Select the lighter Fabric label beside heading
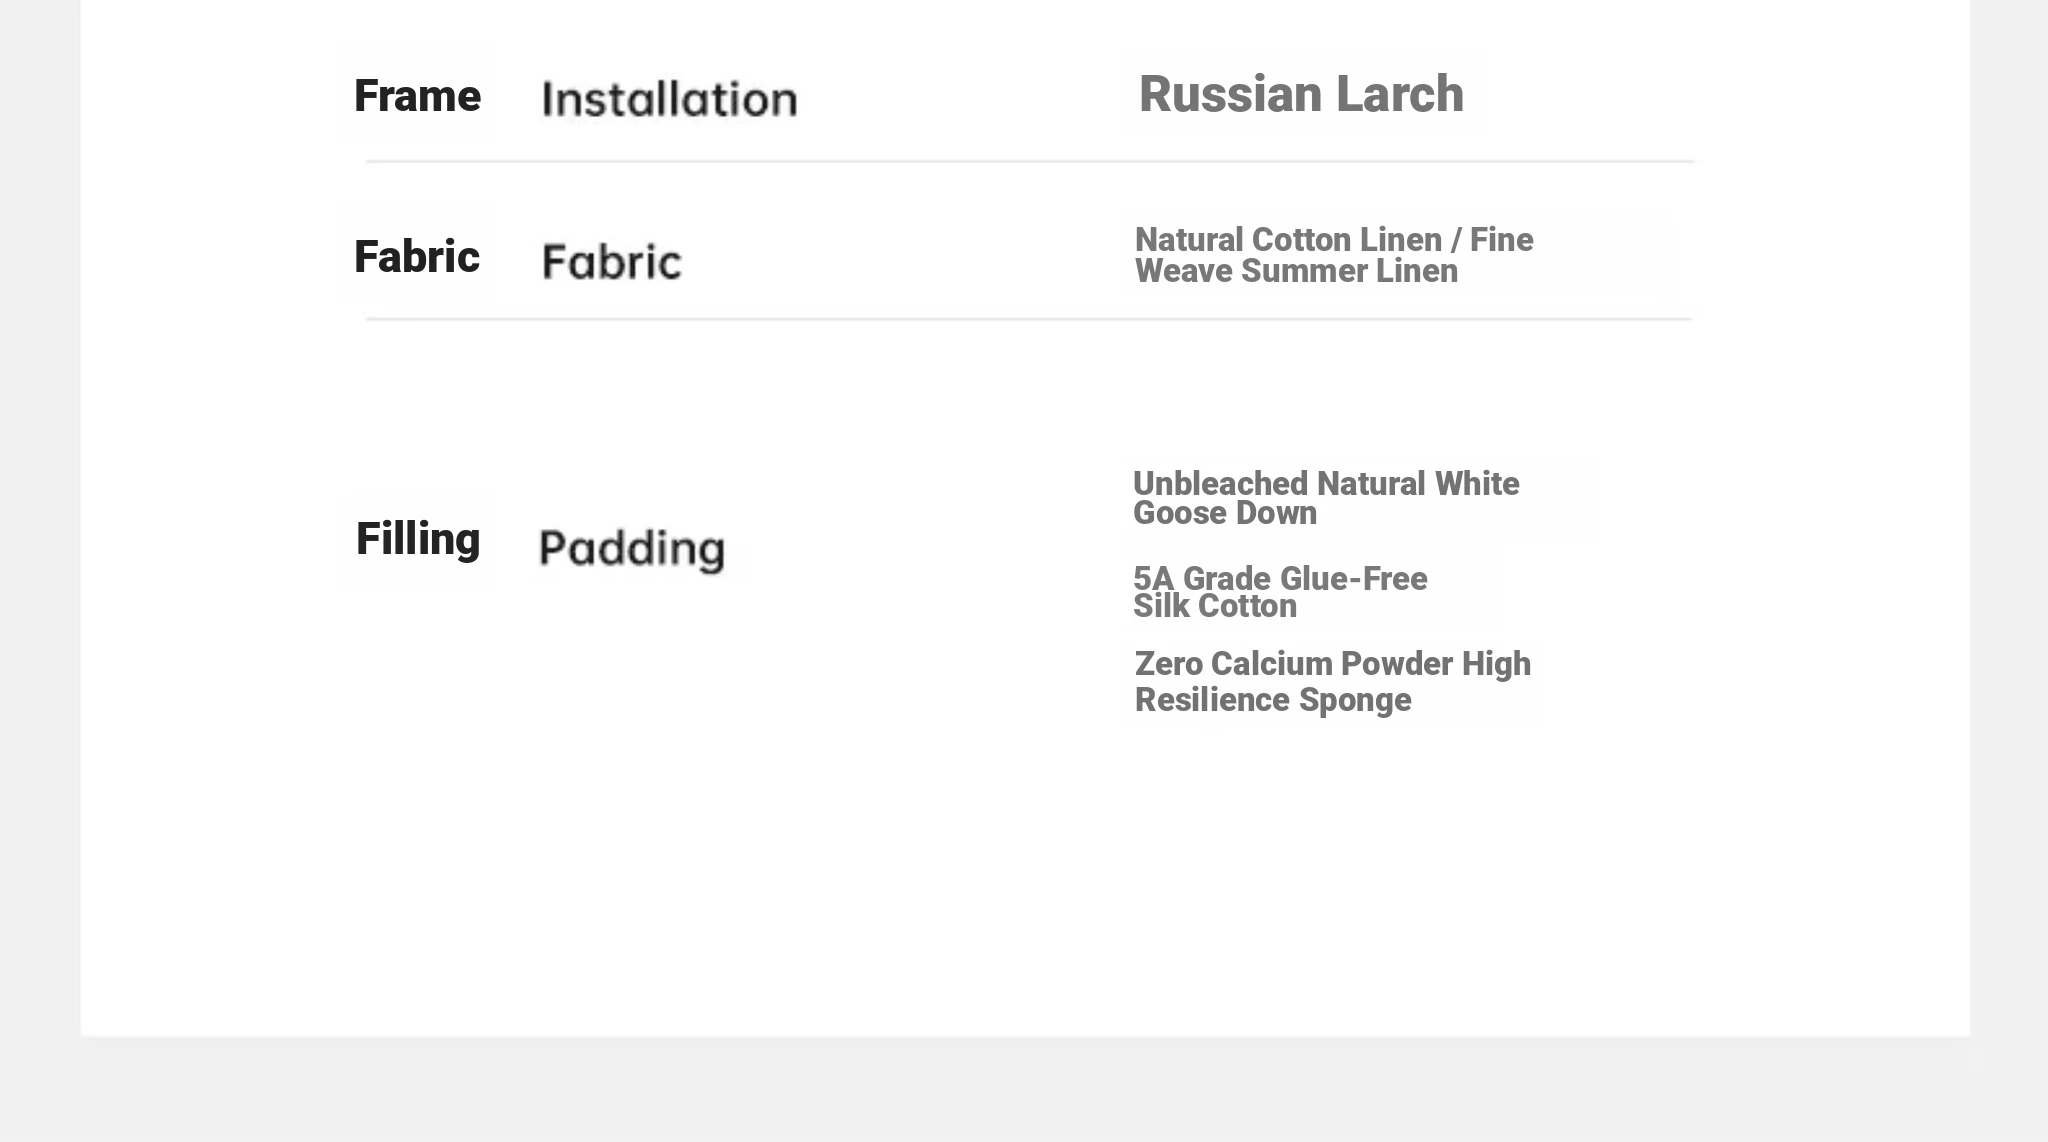2048x1142 pixels. tap(611, 261)
